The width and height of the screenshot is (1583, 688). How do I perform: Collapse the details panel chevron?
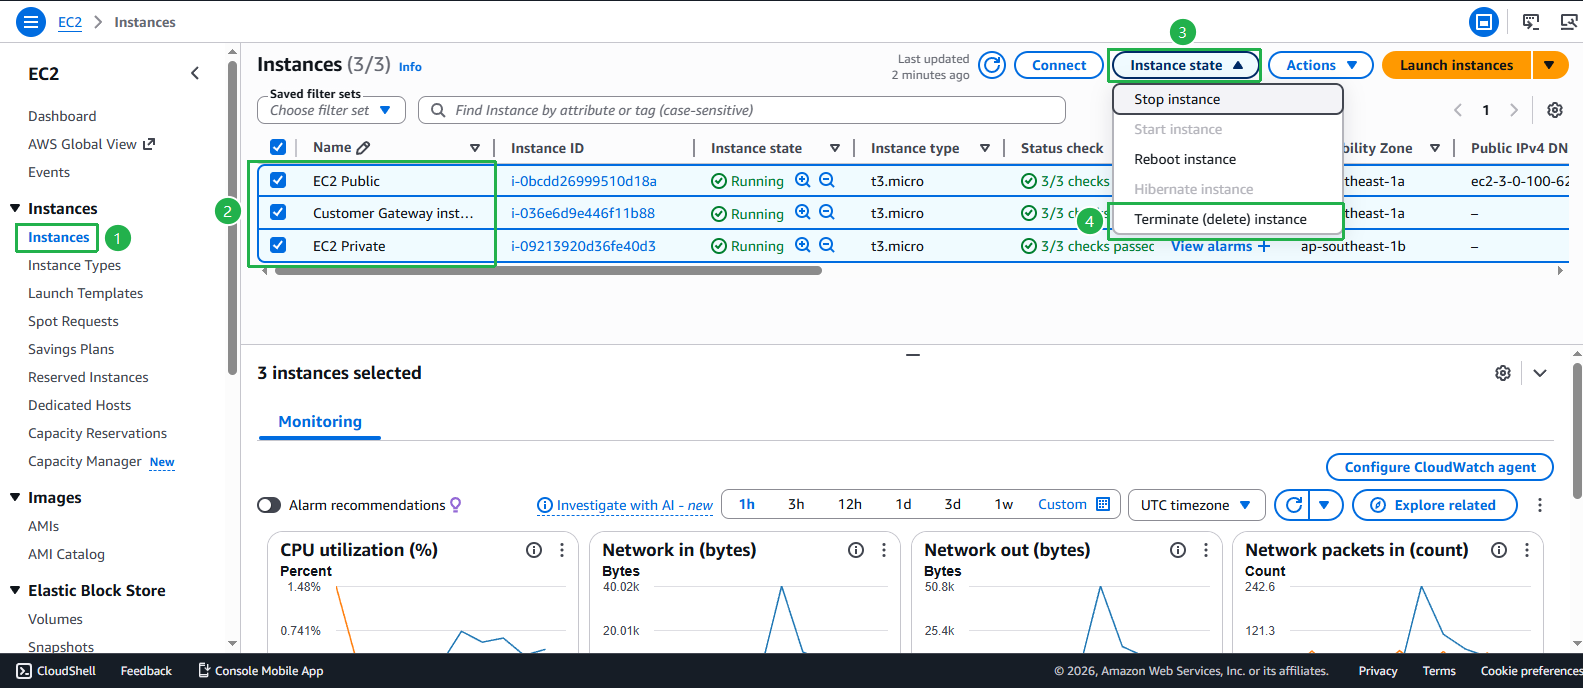[1540, 373]
